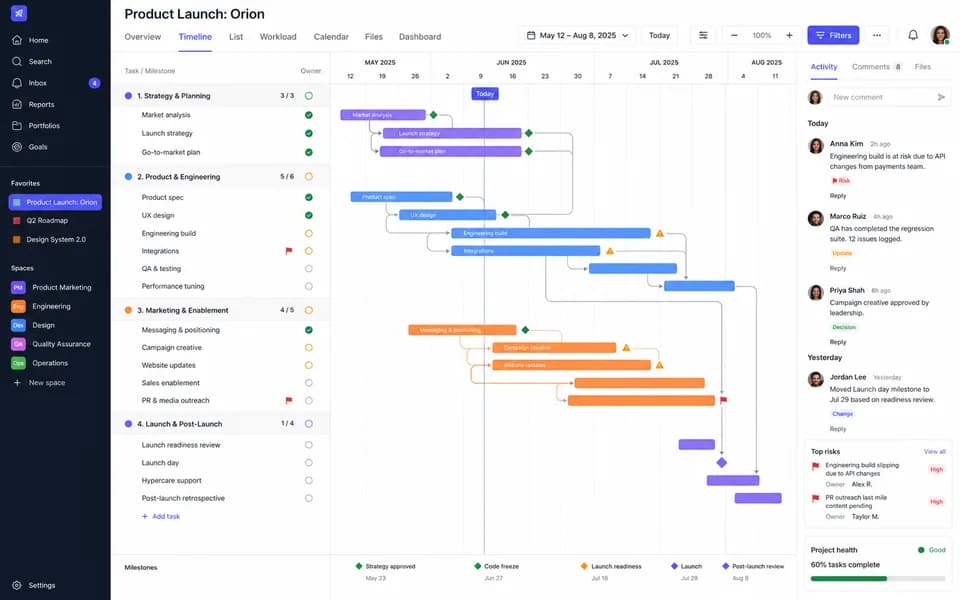The height and width of the screenshot is (600, 960).
Task: Open the Comments tab in side panel
Action: (x=876, y=67)
